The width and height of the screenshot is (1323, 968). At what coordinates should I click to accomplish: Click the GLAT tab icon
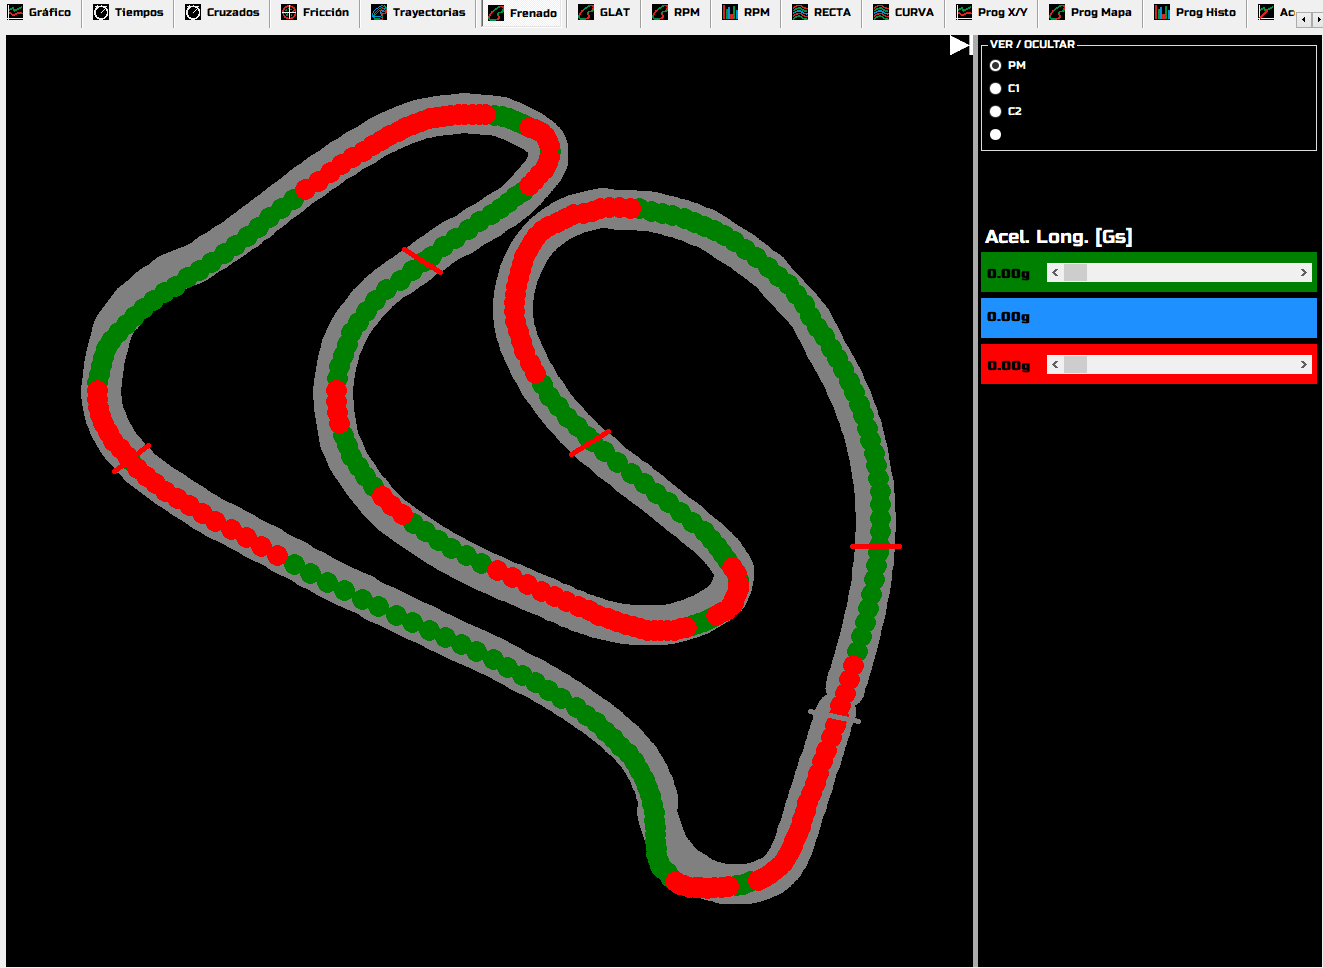[x=586, y=12]
